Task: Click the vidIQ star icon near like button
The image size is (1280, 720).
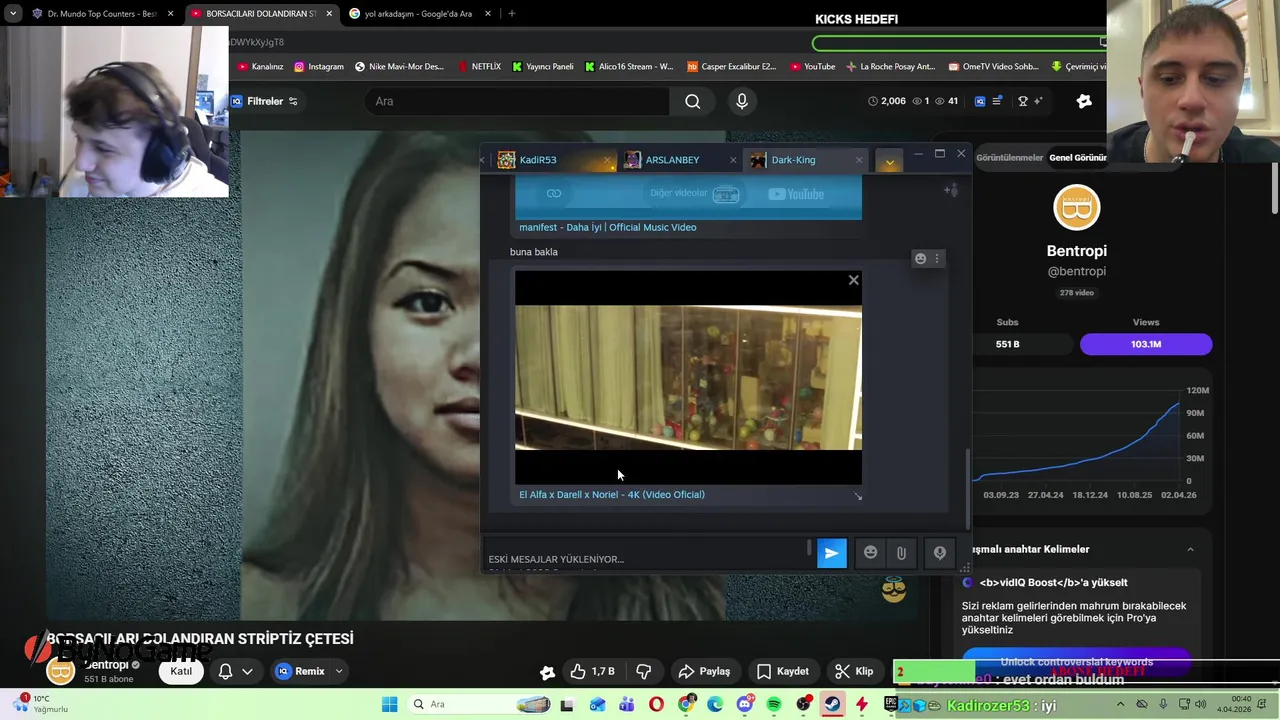Action: (x=547, y=672)
